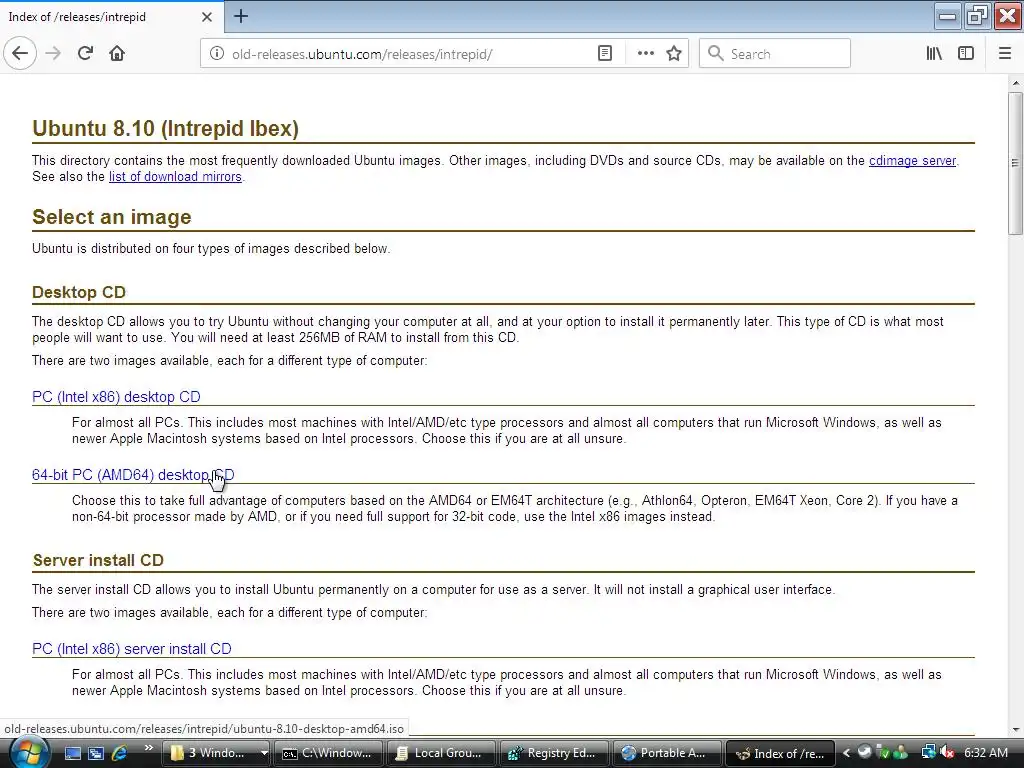This screenshot has height=768, width=1024.
Task: Click the Index of /re... taskbar button
Action: click(x=780, y=753)
